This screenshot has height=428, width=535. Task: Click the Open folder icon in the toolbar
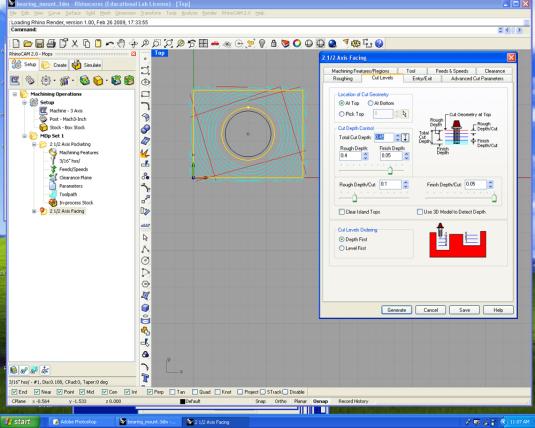tap(28, 43)
